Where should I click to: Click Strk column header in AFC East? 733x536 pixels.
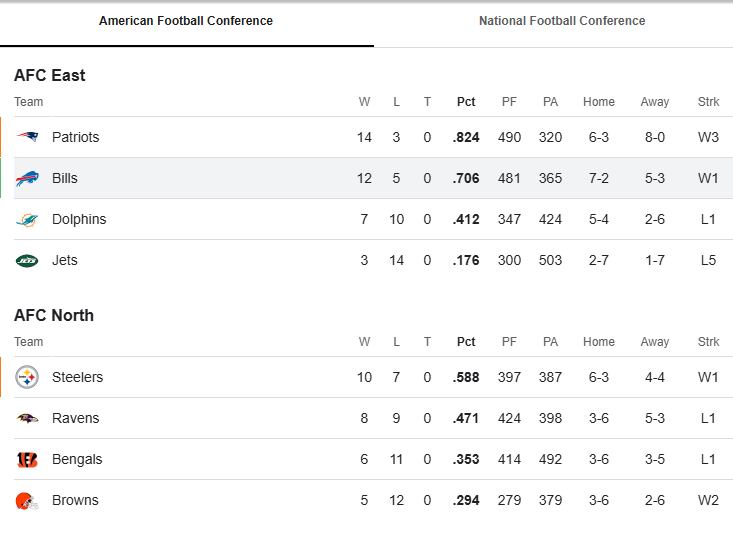point(708,102)
